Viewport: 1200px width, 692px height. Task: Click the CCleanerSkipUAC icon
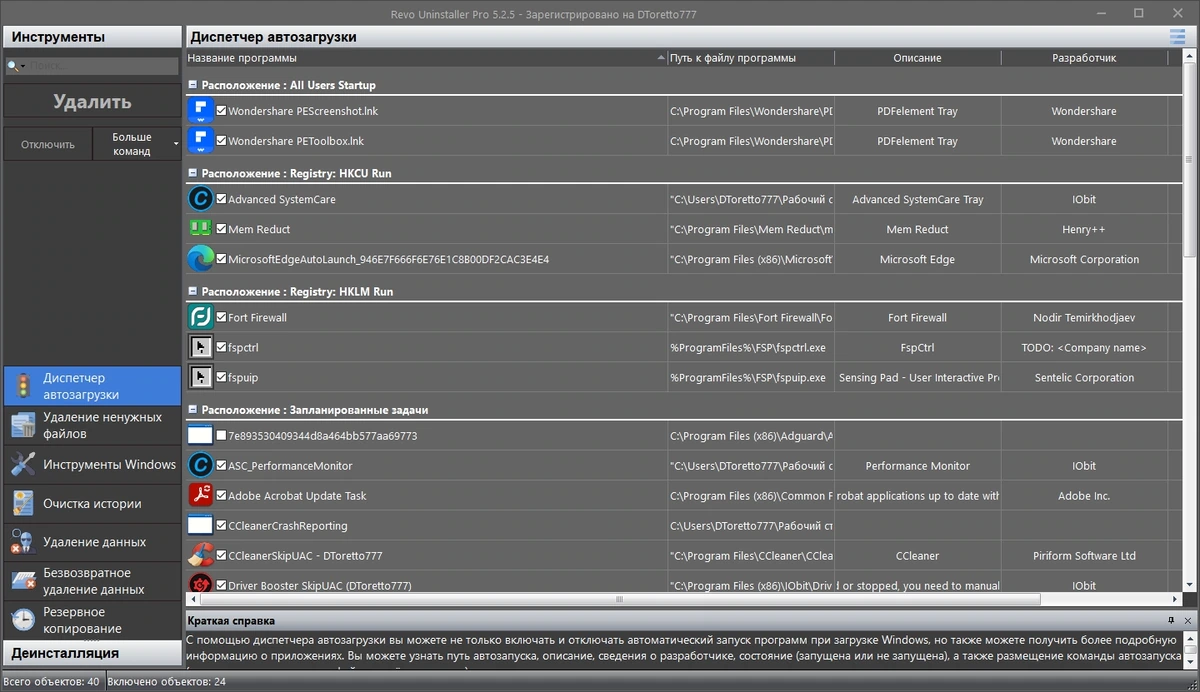[x=201, y=555]
